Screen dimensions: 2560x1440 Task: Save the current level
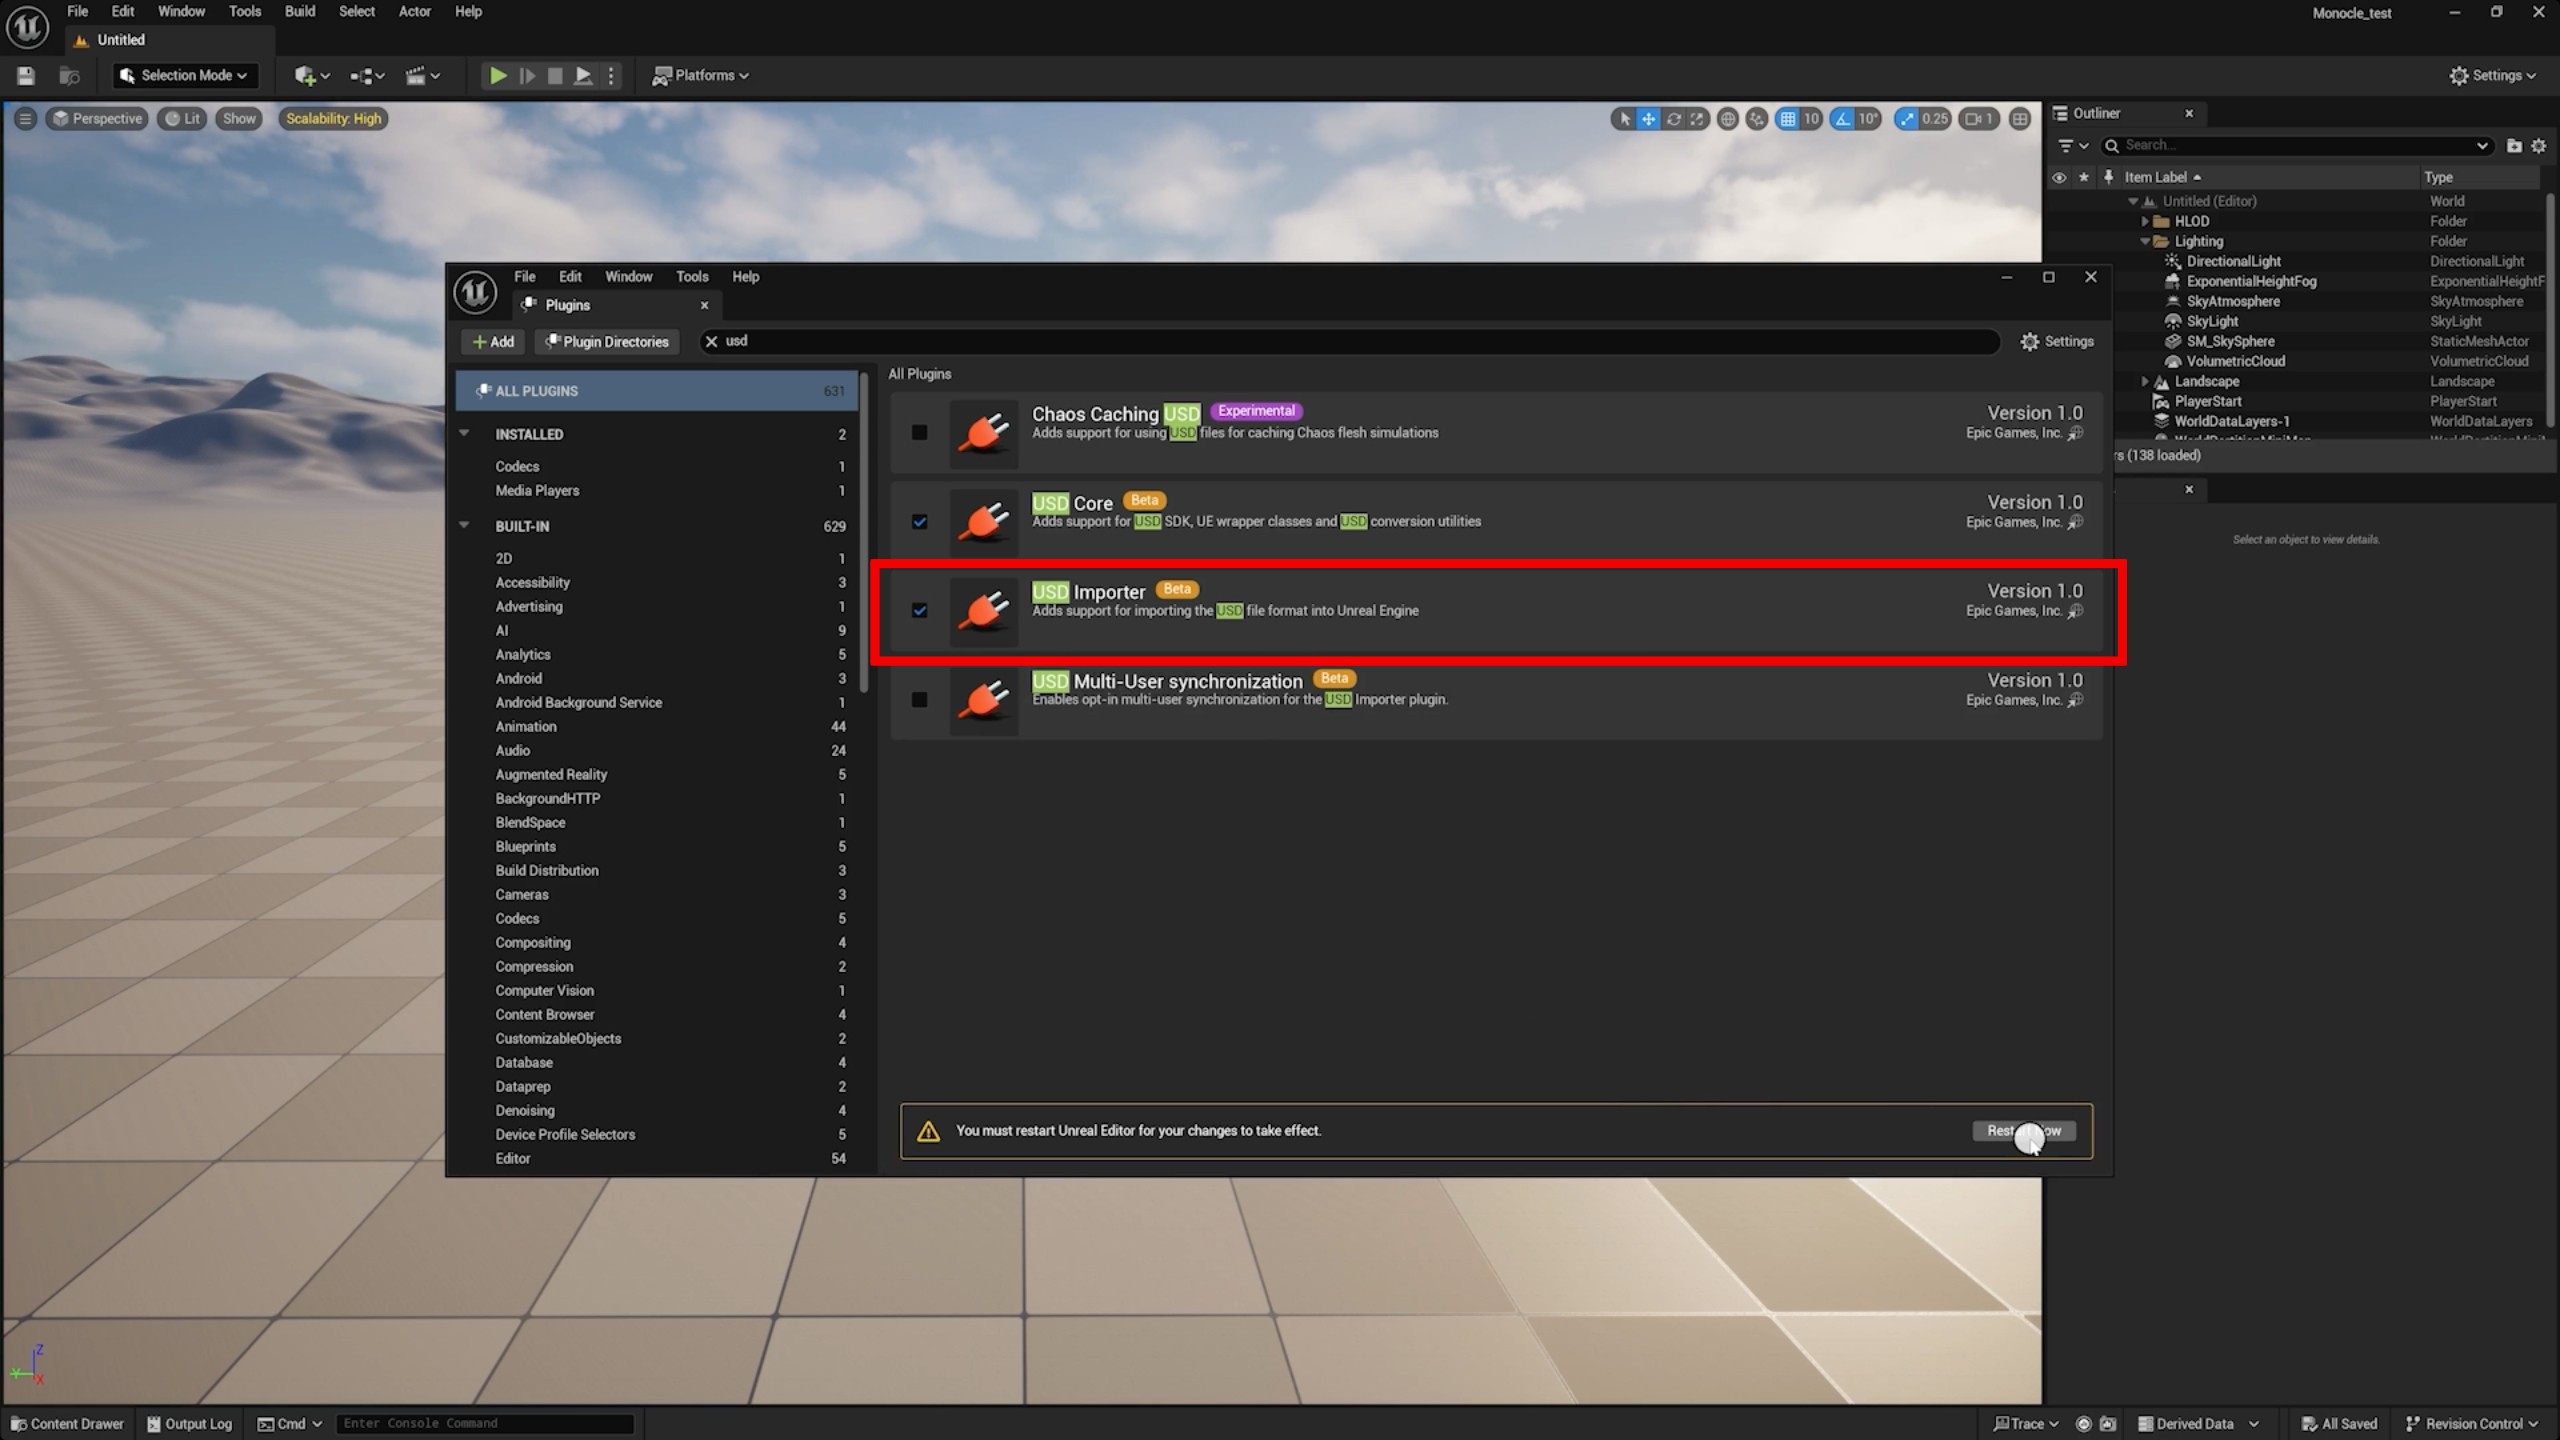click(x=25, y=75)
